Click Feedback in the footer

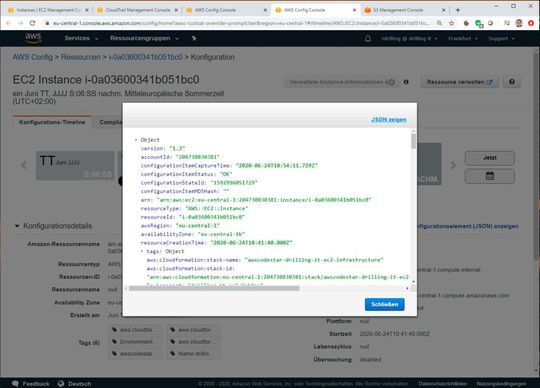(x=31, y=384)
